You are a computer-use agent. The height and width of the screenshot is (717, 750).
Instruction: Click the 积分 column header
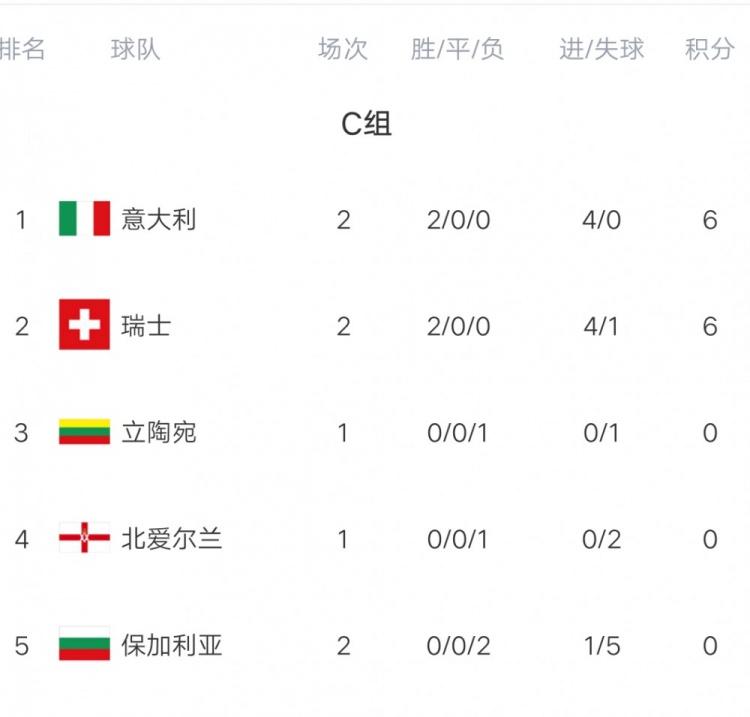[709, 49]
